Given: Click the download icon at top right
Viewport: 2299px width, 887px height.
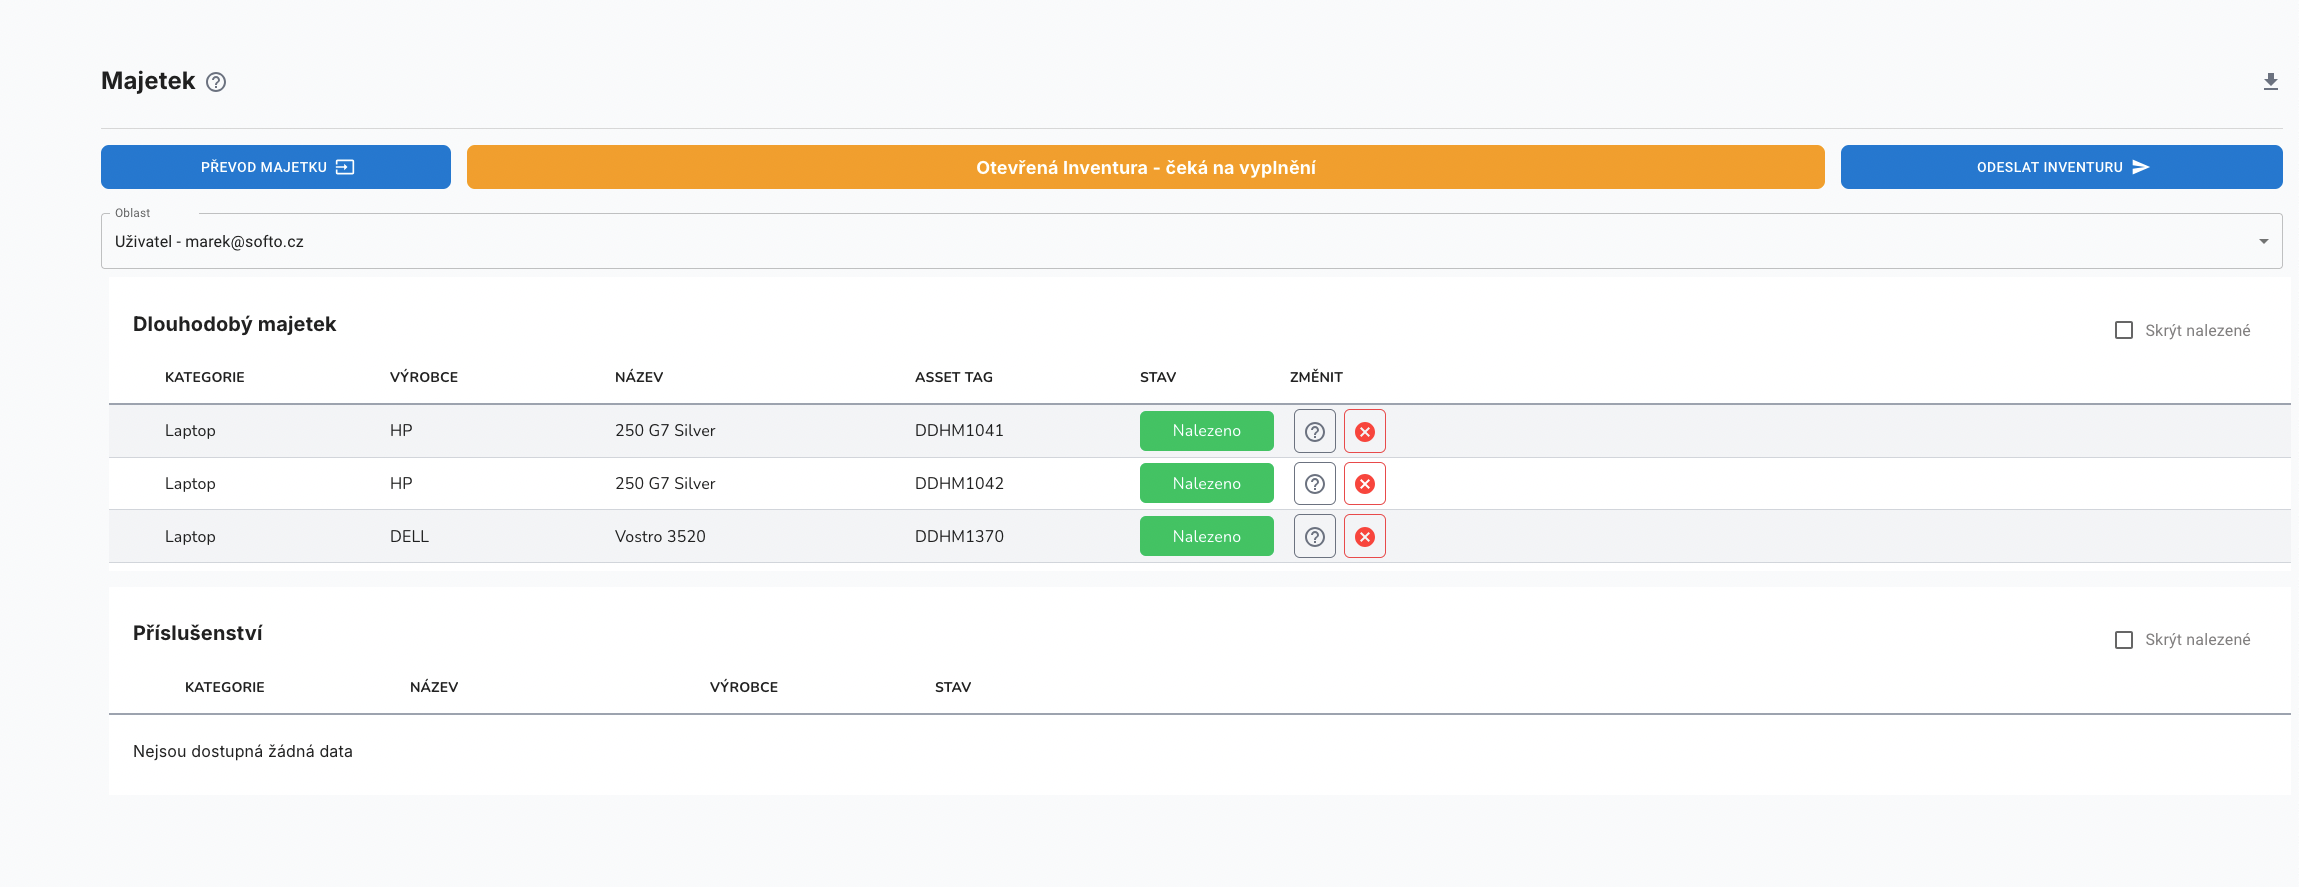Looking at the screenshot, I should point(2270,82).
